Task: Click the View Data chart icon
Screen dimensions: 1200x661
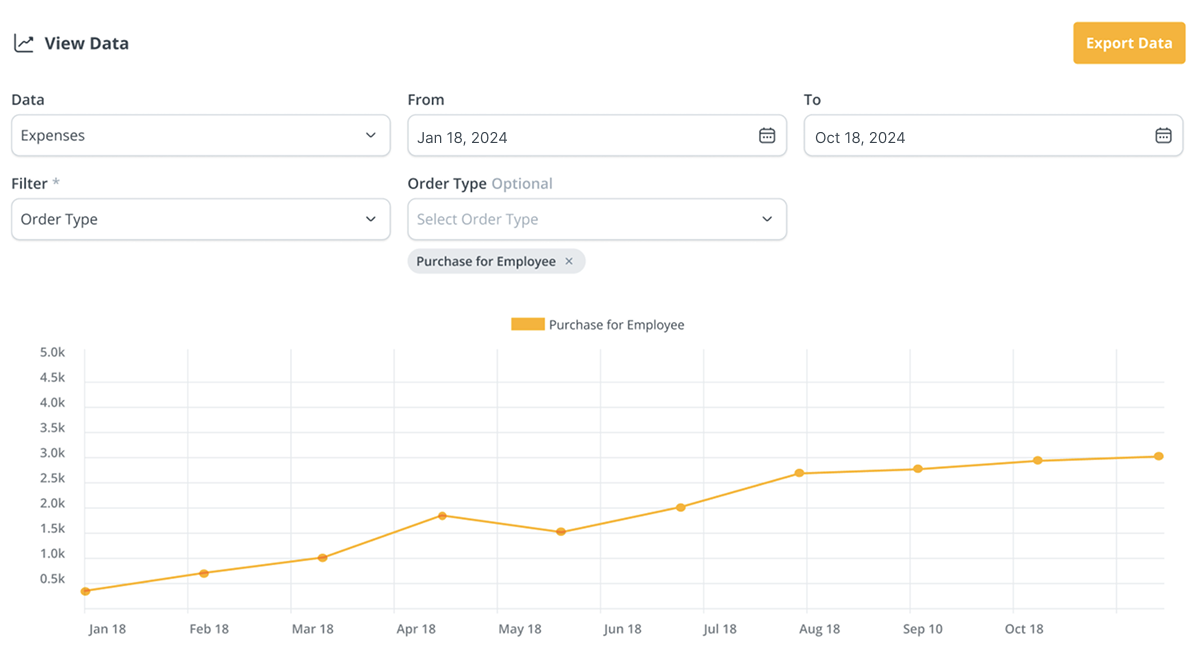Action: pos(23,43)
